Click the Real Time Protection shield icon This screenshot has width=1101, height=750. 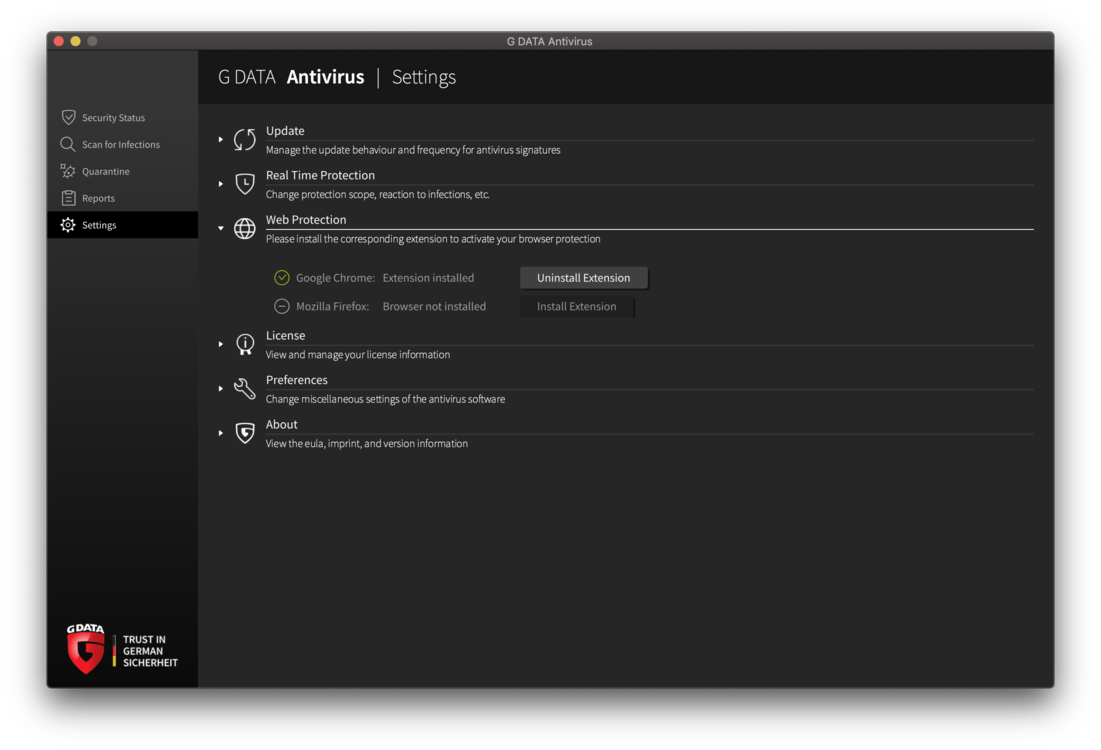pyautogui.click(x=245, y=184)
